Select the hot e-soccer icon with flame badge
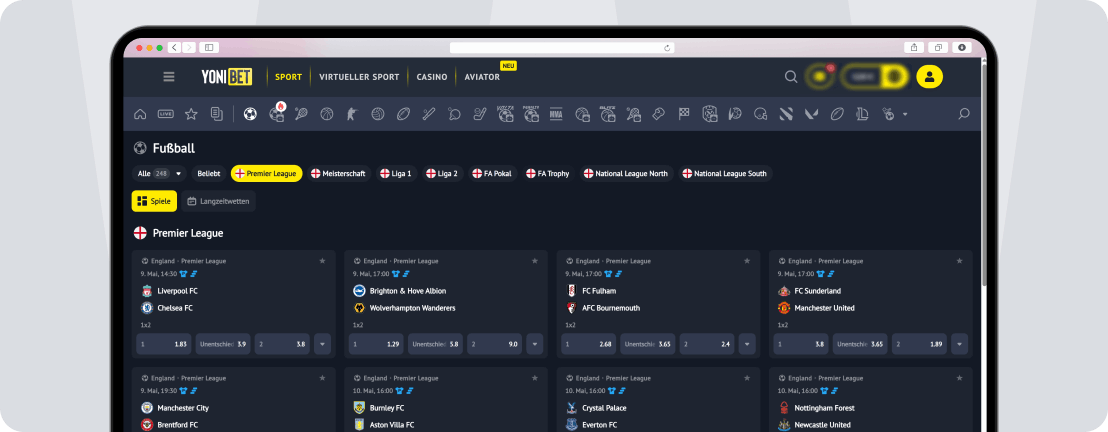 [x=276, y=113]
